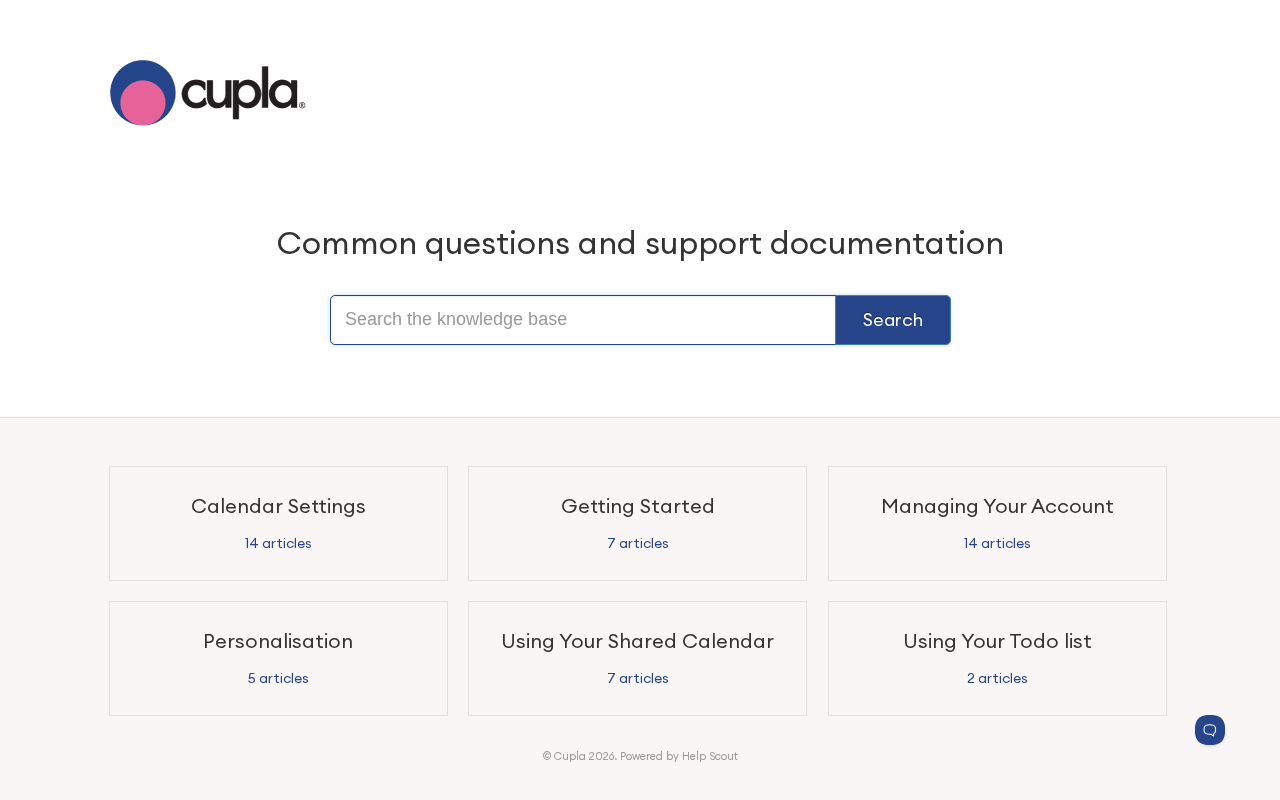The width and height of the screenshot is (1280, 800).
Task: Open the Calendar Settings category
Action: [278, 506]
